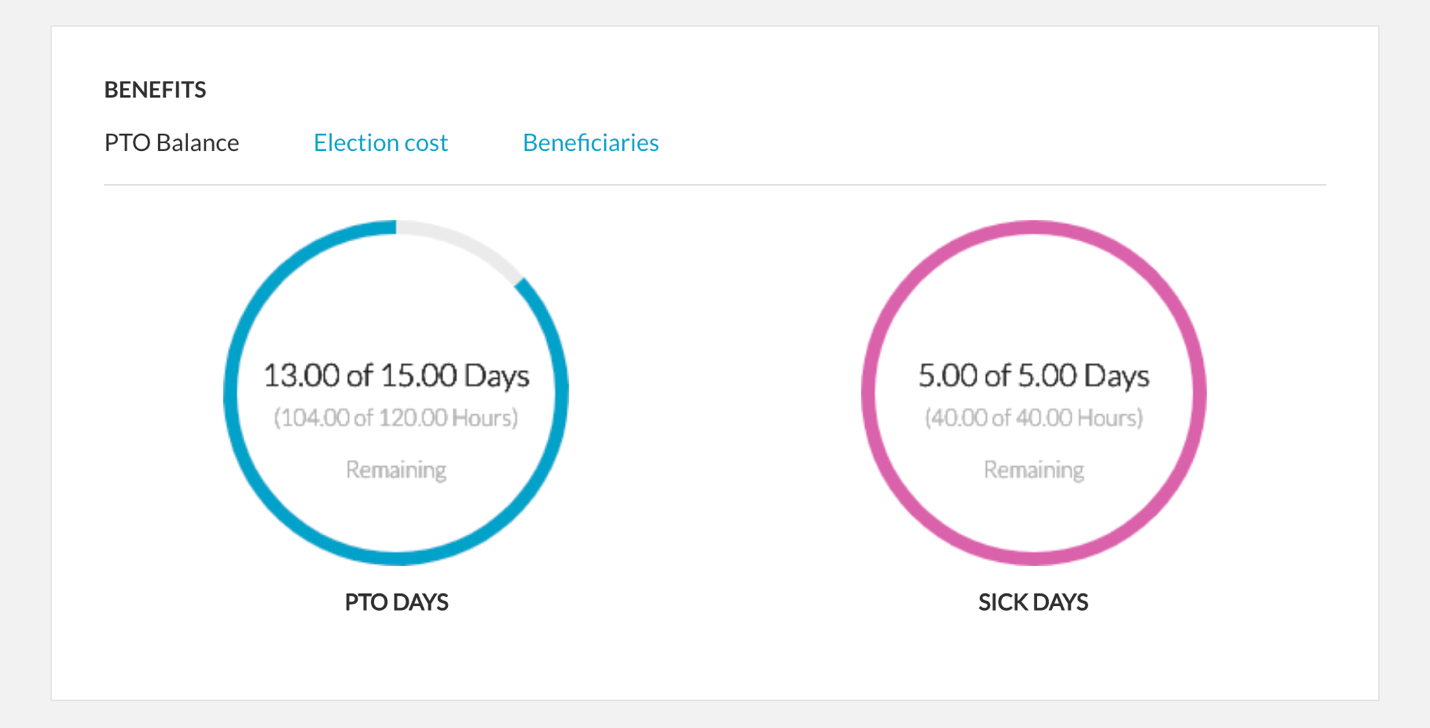Click the 13.00 of 15.00 Days text
Screen dimensions: 1430x728
[x=396, y=376]
